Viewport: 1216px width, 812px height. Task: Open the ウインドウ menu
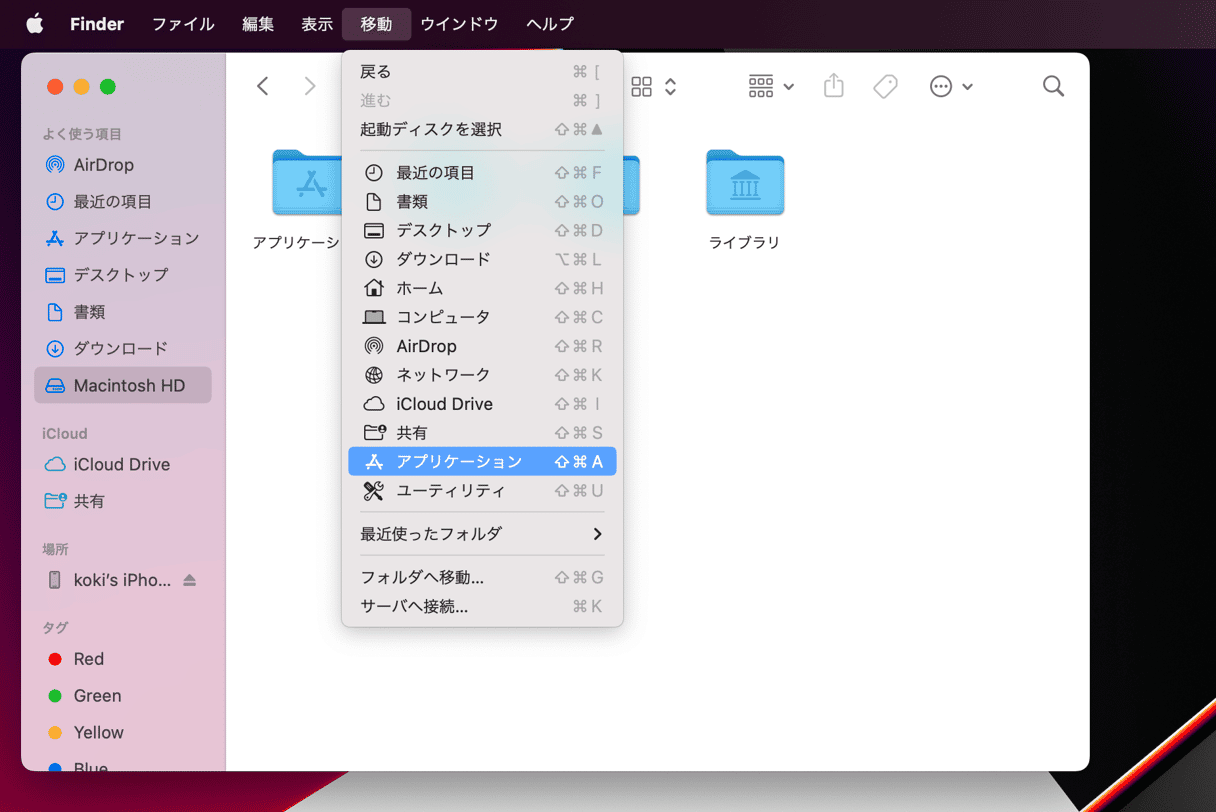[459, 23]
